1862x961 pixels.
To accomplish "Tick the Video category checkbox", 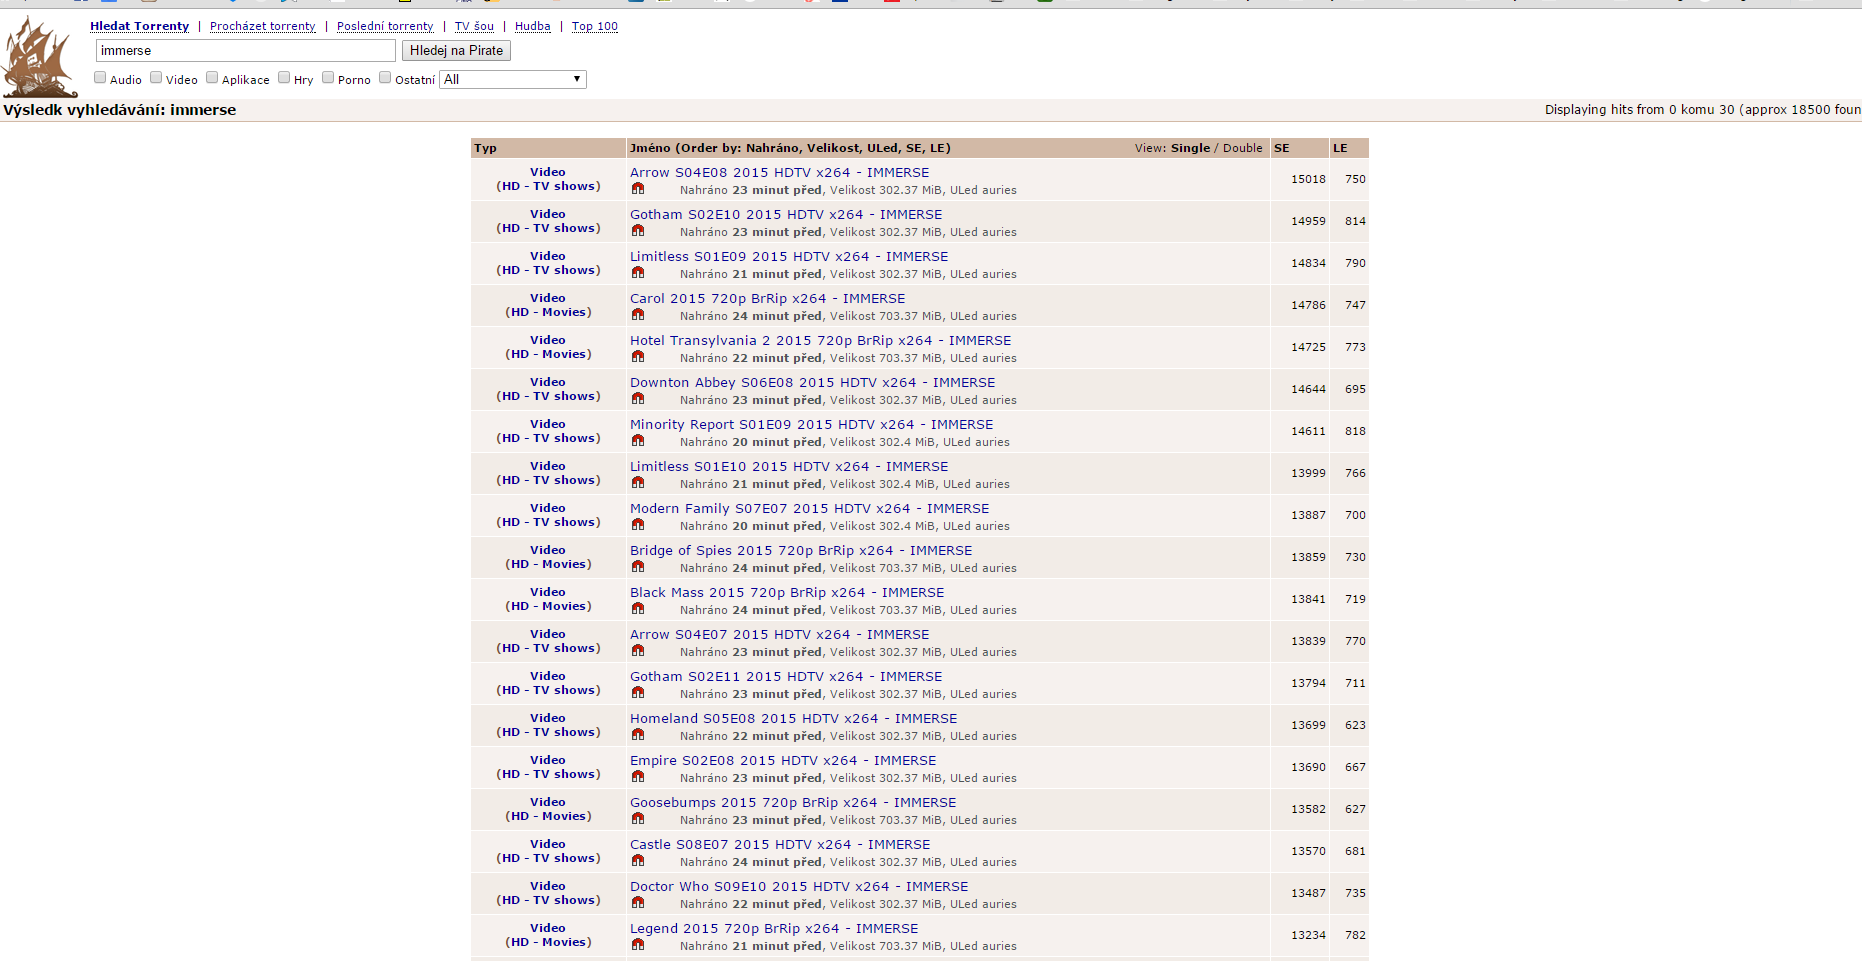I will (x=156, y=78).
